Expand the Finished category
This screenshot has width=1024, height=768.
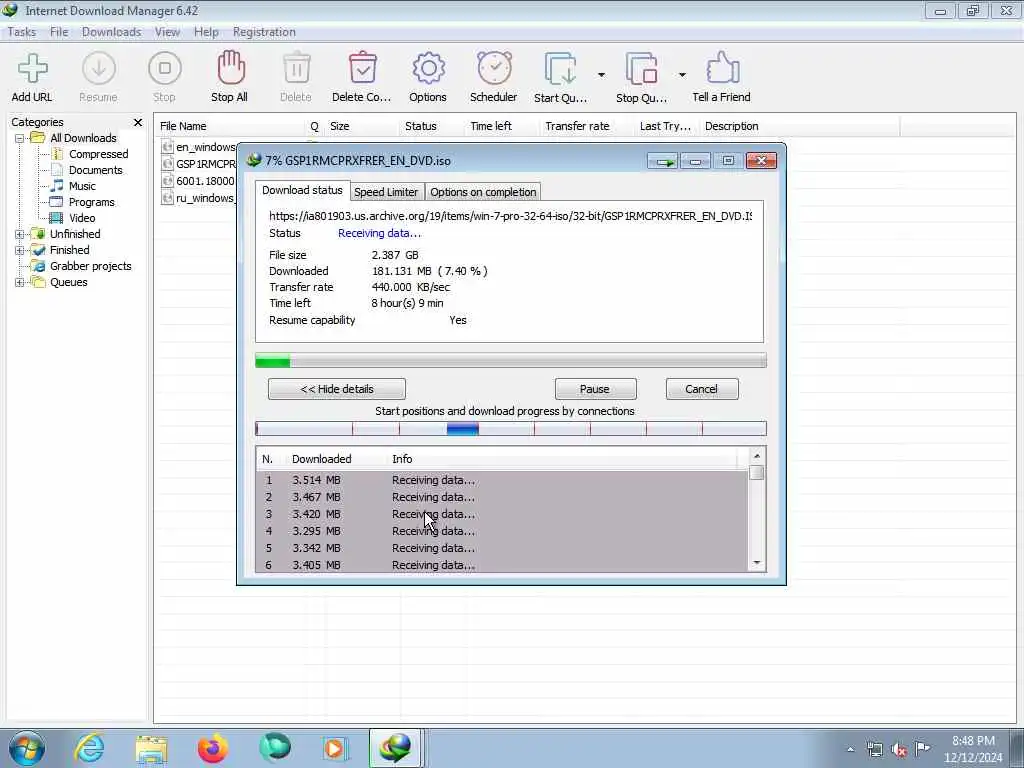pyautogui.click(x=20, y=250)
